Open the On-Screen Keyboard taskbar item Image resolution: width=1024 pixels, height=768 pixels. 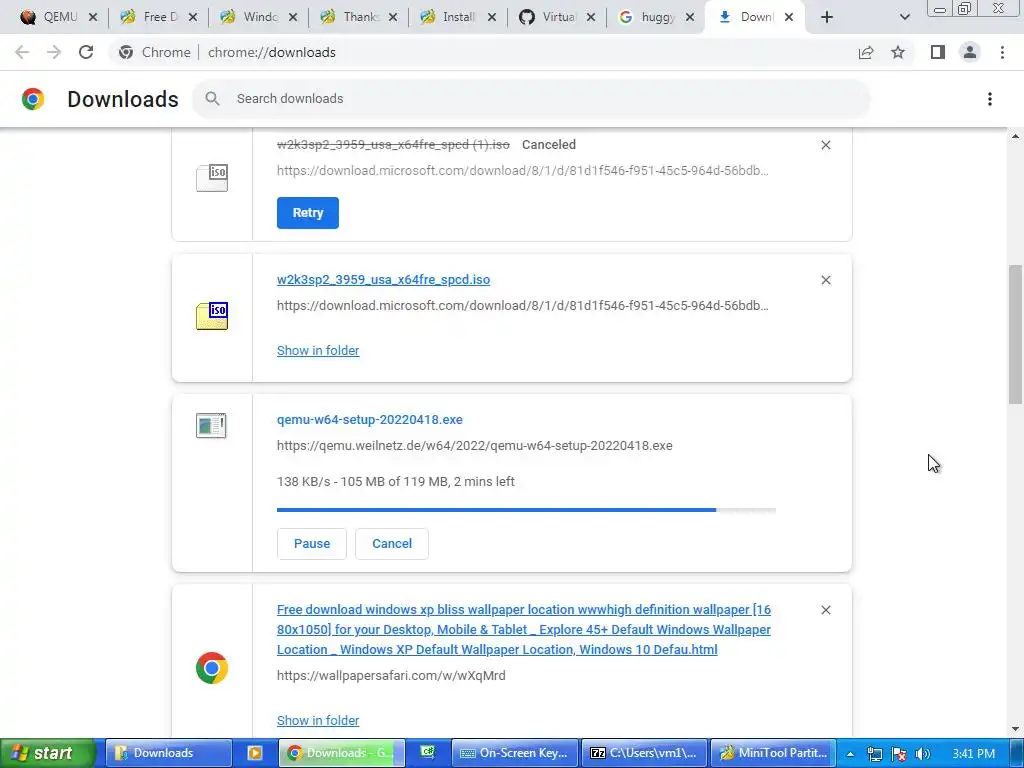(x=515, y=753)
